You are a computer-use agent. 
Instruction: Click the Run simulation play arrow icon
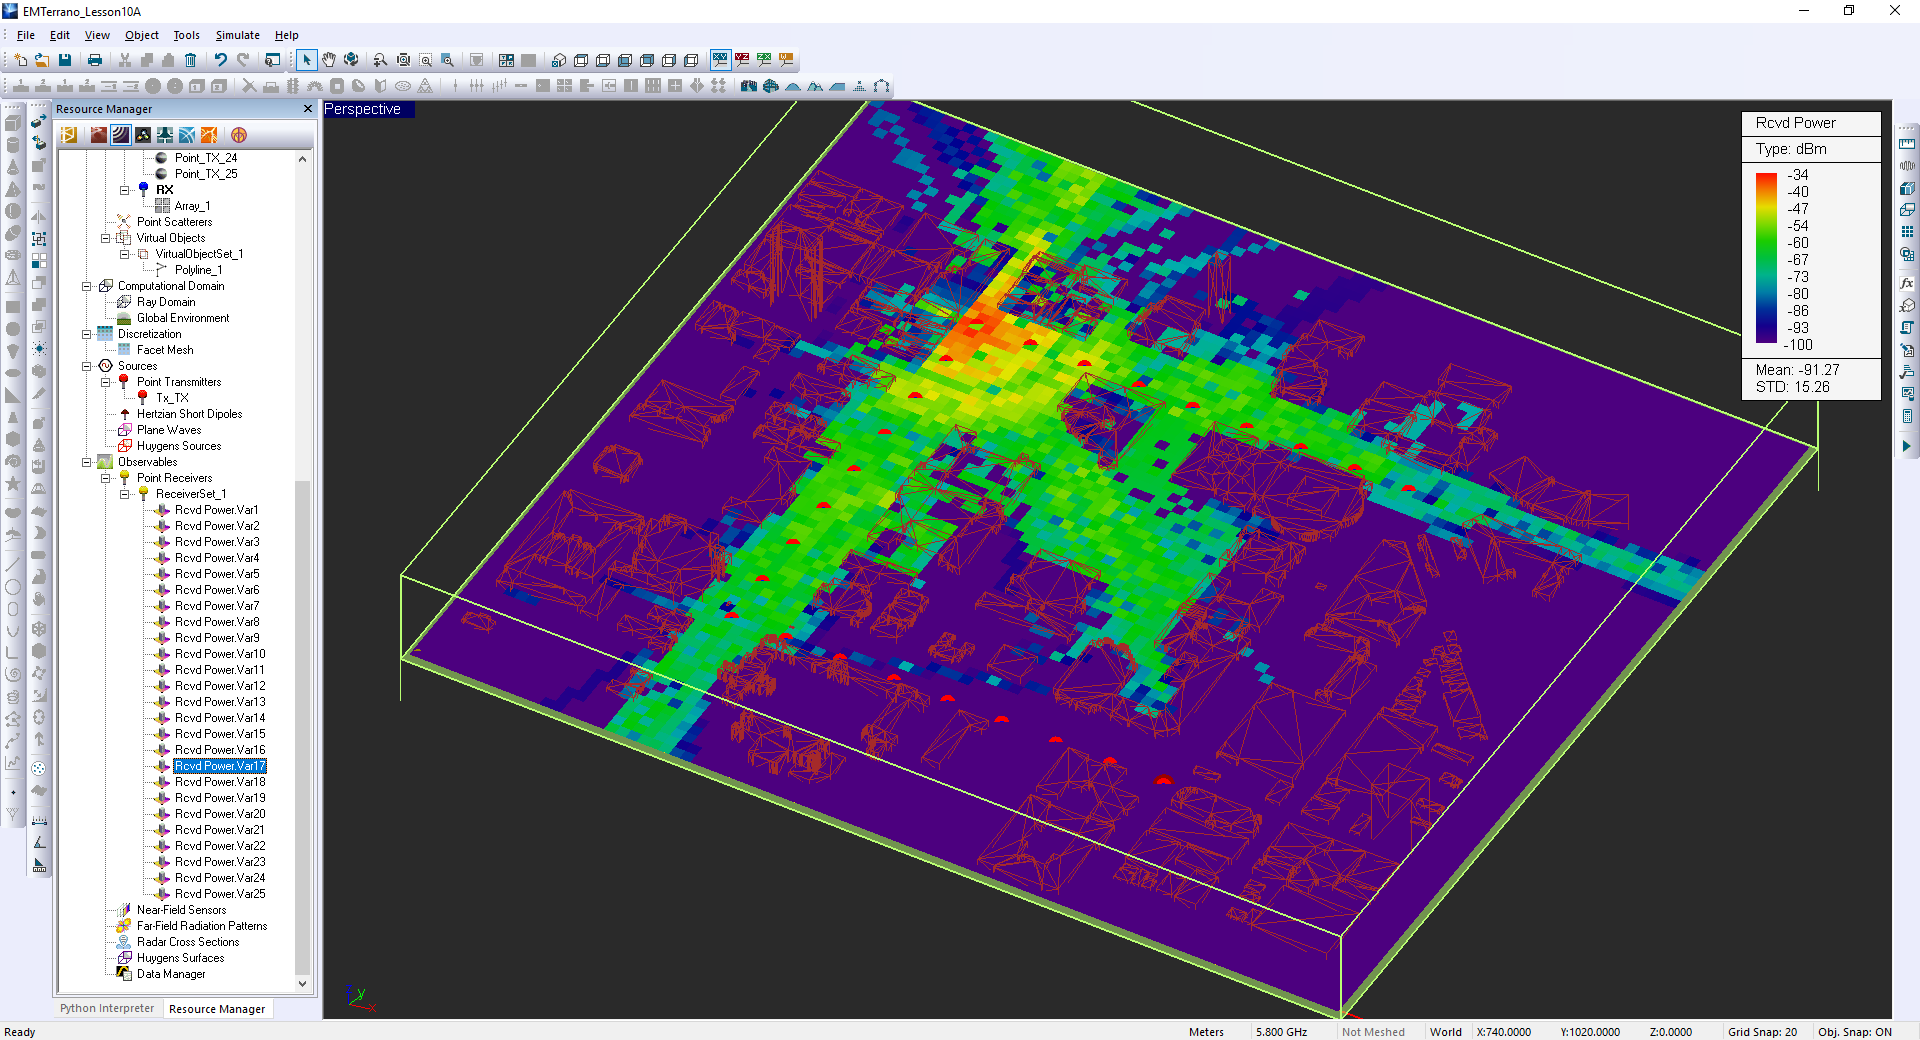tap(1906, 446)
